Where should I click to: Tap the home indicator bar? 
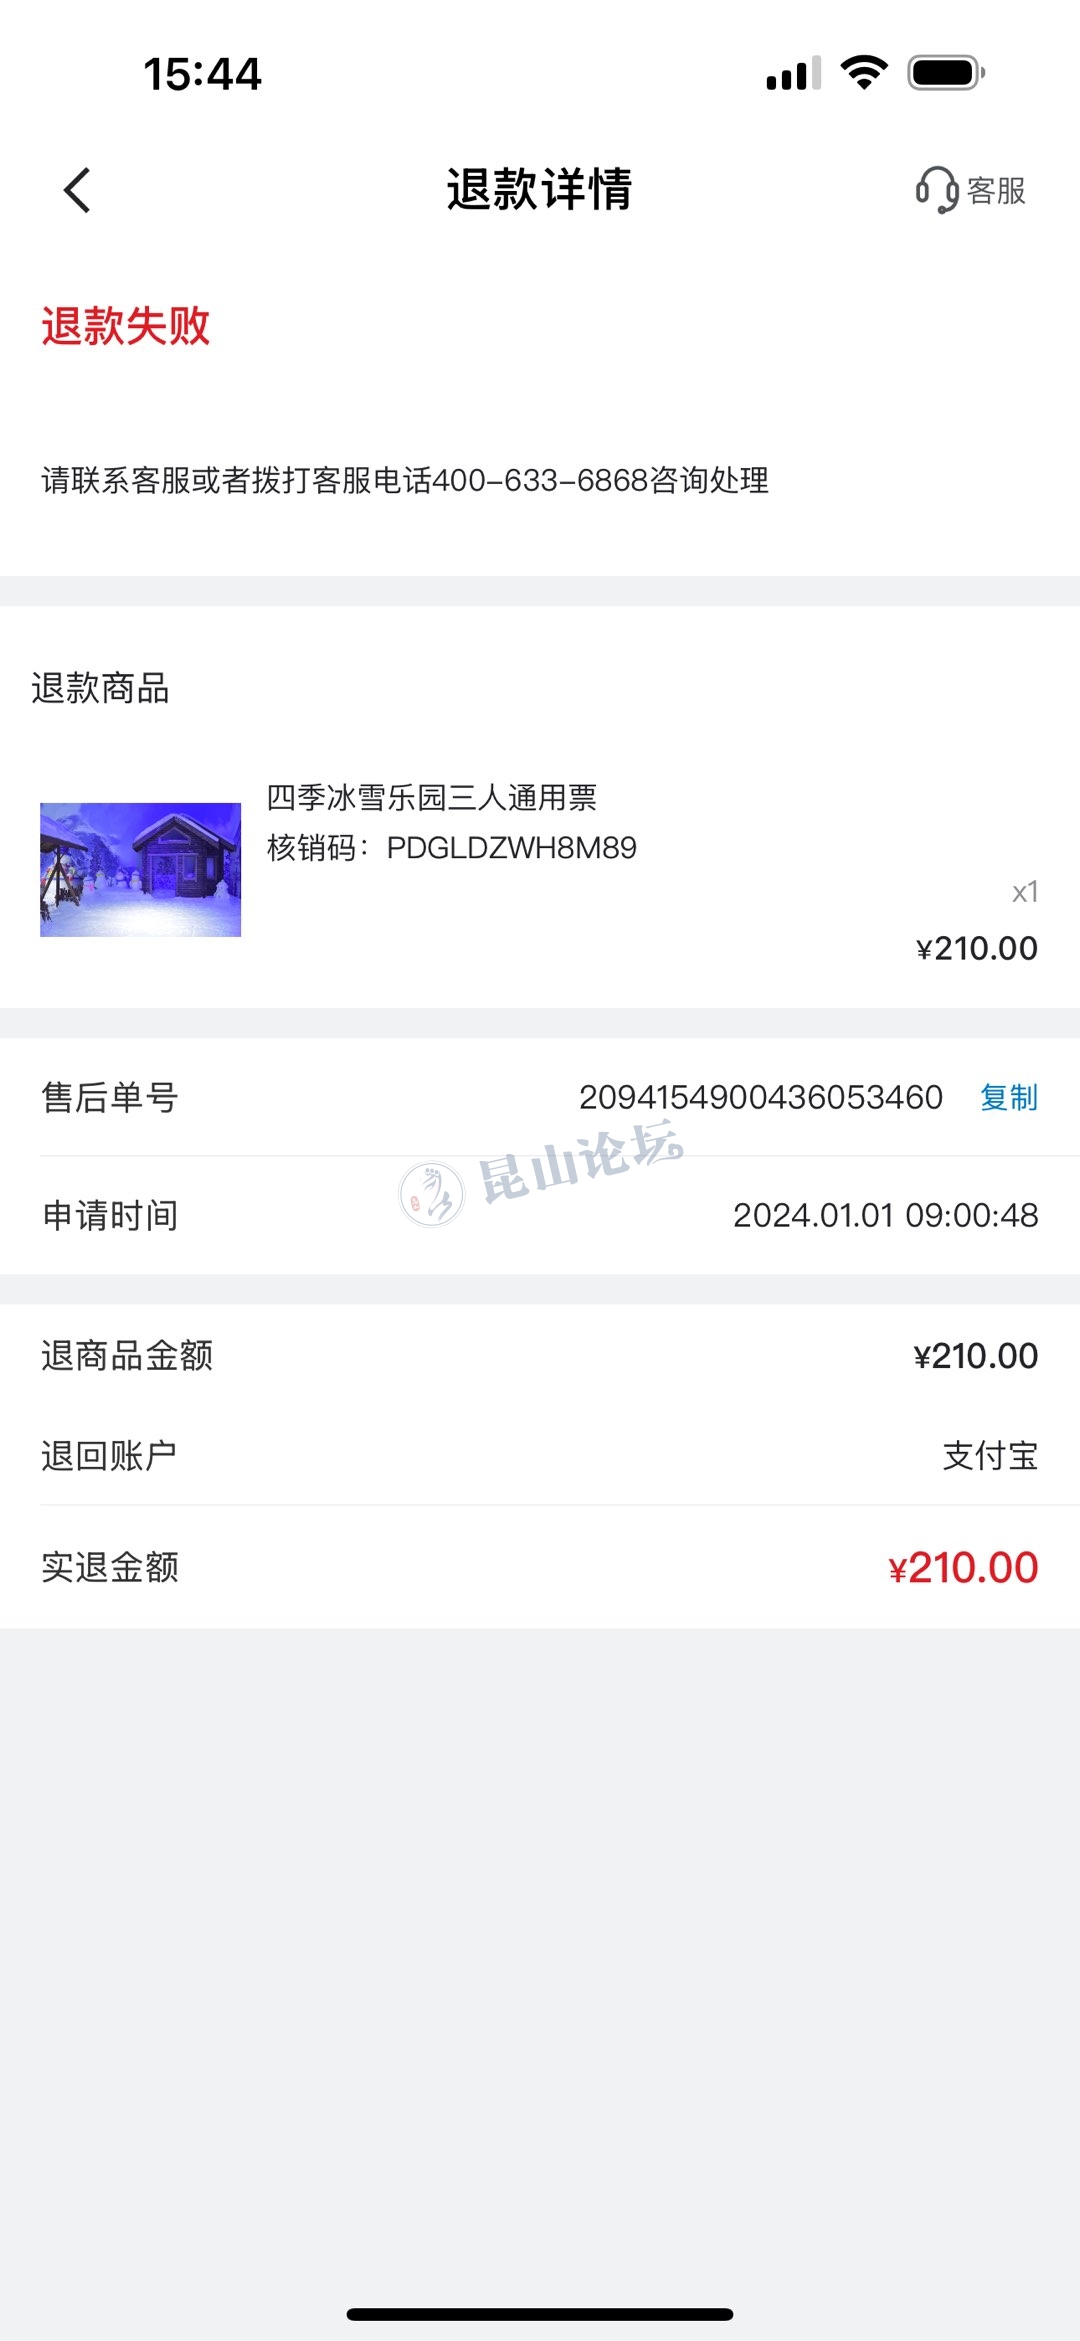[x=540, y=2314]
